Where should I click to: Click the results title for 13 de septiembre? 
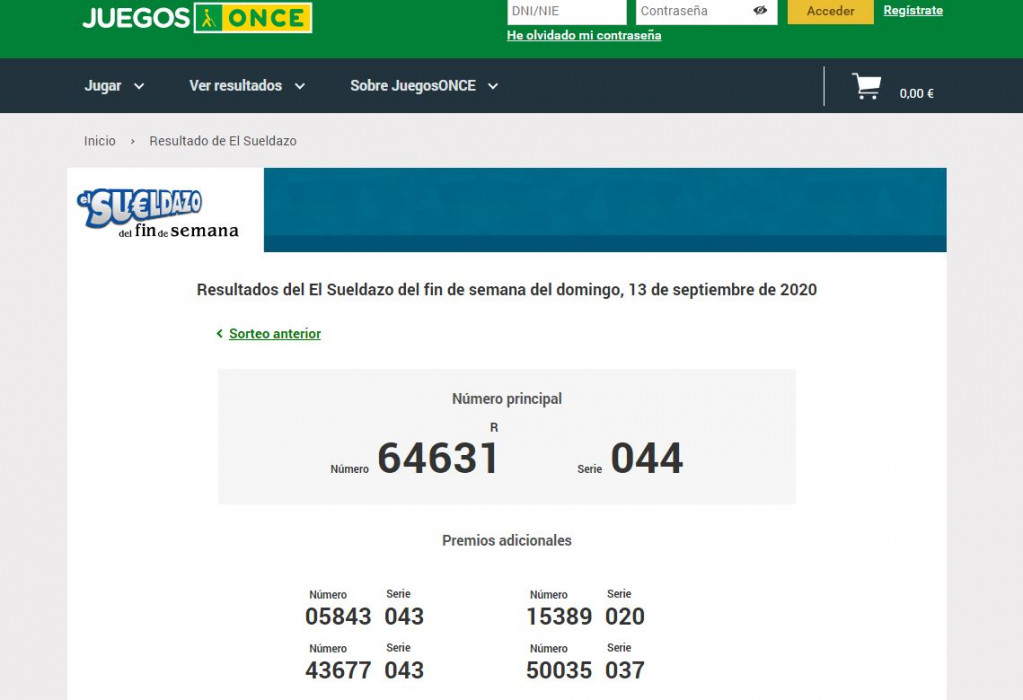507,290
